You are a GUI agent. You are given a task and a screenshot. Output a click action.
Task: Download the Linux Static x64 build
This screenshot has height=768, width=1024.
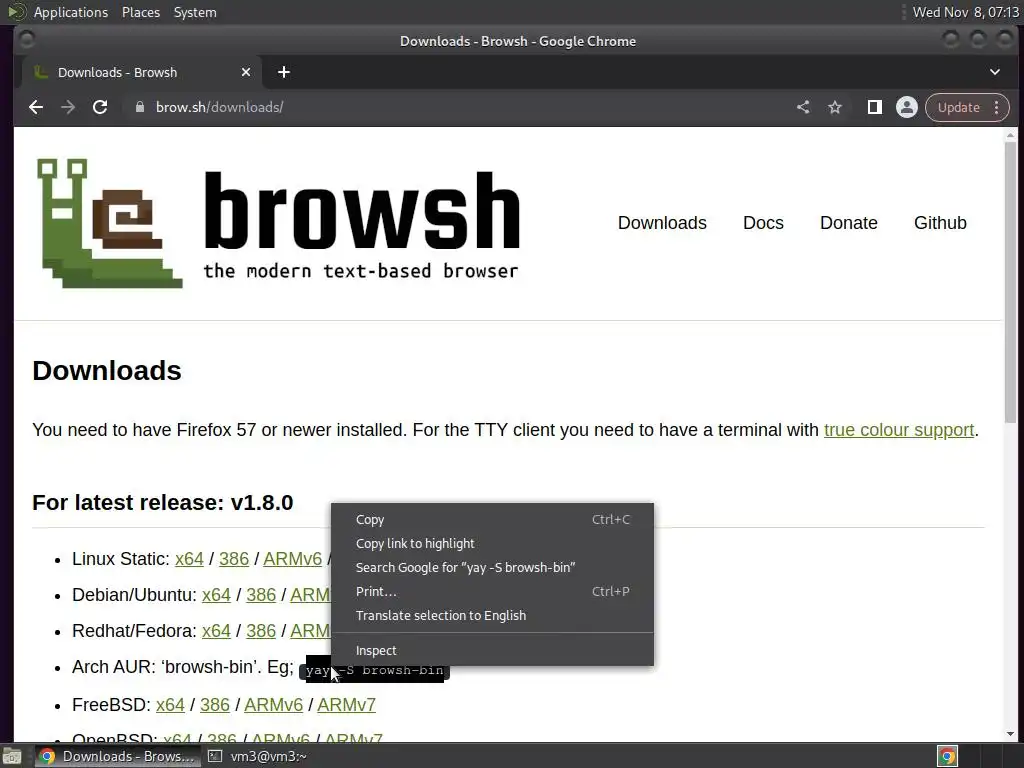pyautogui.click(x=189, y=559)
